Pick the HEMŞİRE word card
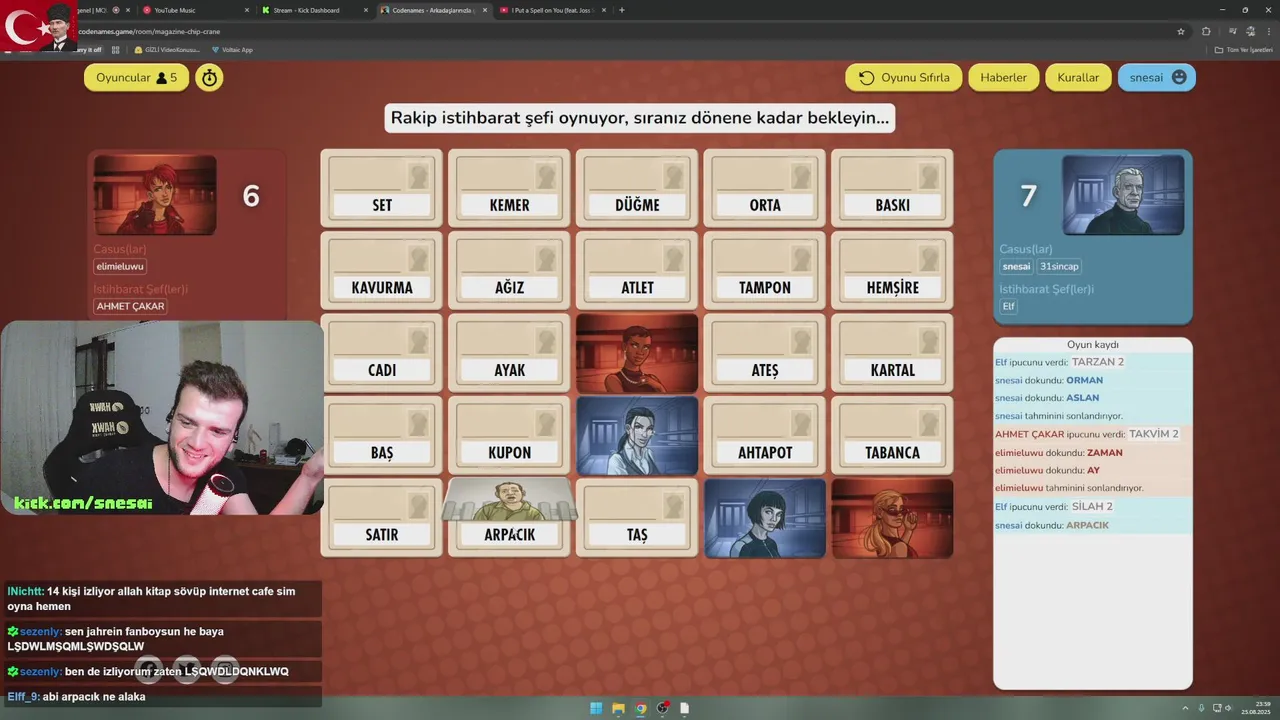This screenshot has height=720, width=1280. pos(892,271)
